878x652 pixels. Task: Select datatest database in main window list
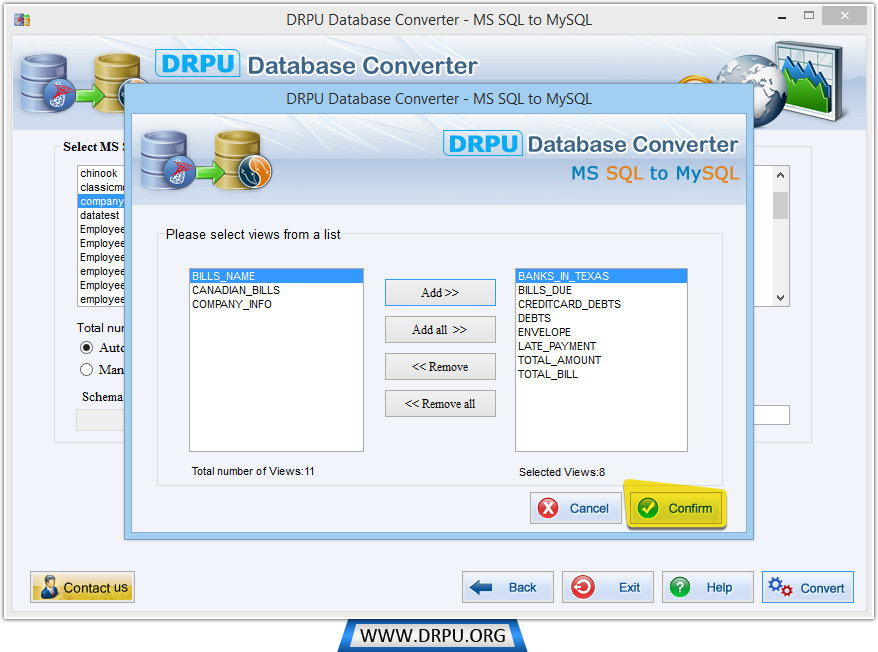click(101, 215)
